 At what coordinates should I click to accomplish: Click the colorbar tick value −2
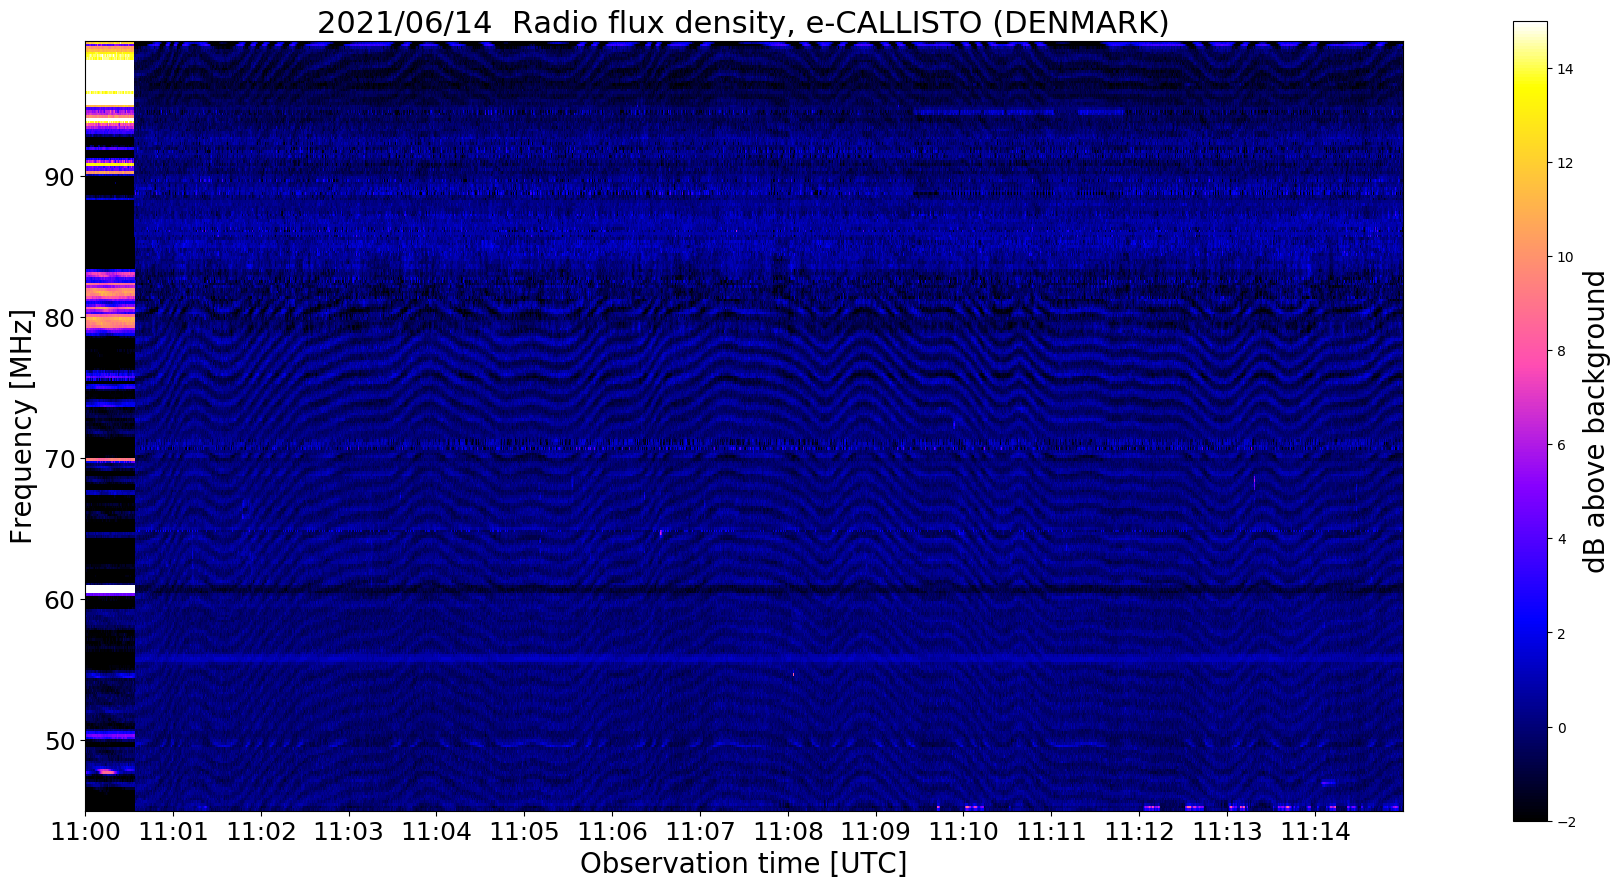click(1565, 821)
